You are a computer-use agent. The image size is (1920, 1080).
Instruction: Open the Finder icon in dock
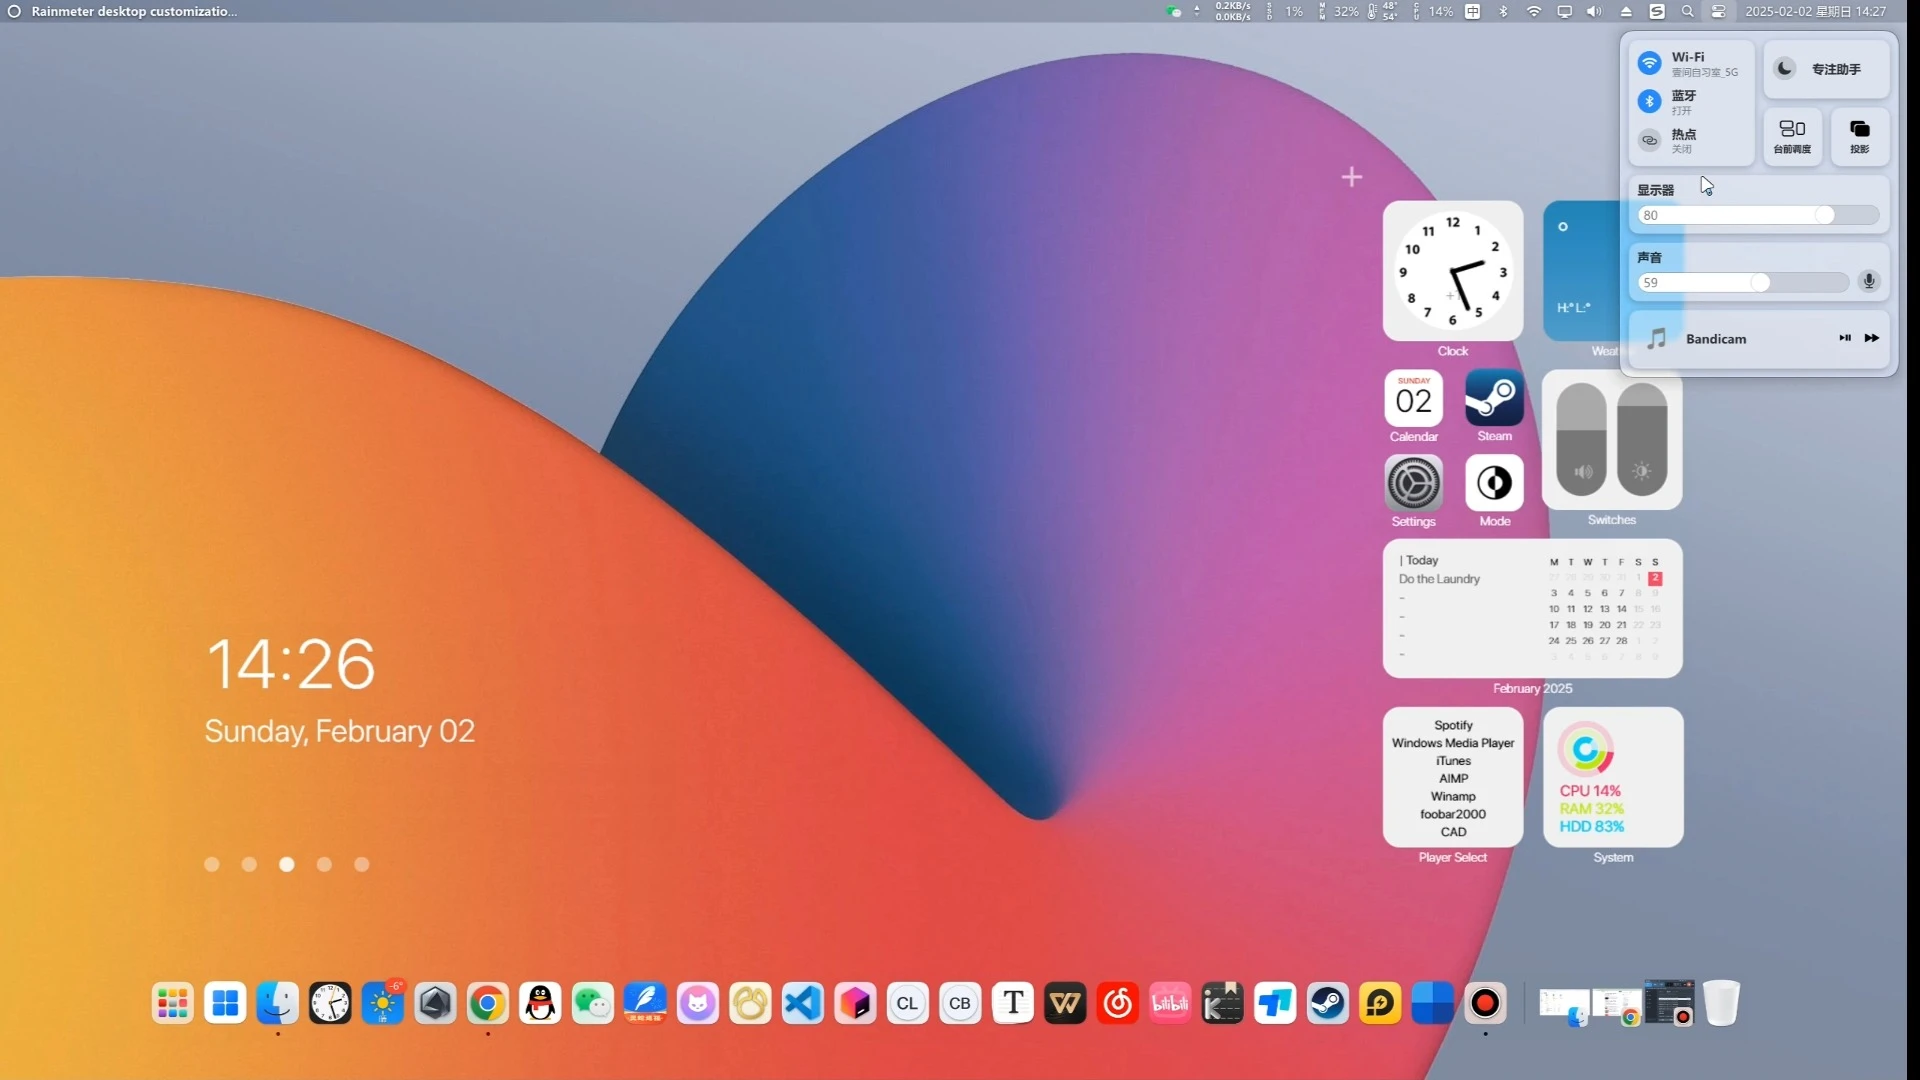tap(277, 1003)
